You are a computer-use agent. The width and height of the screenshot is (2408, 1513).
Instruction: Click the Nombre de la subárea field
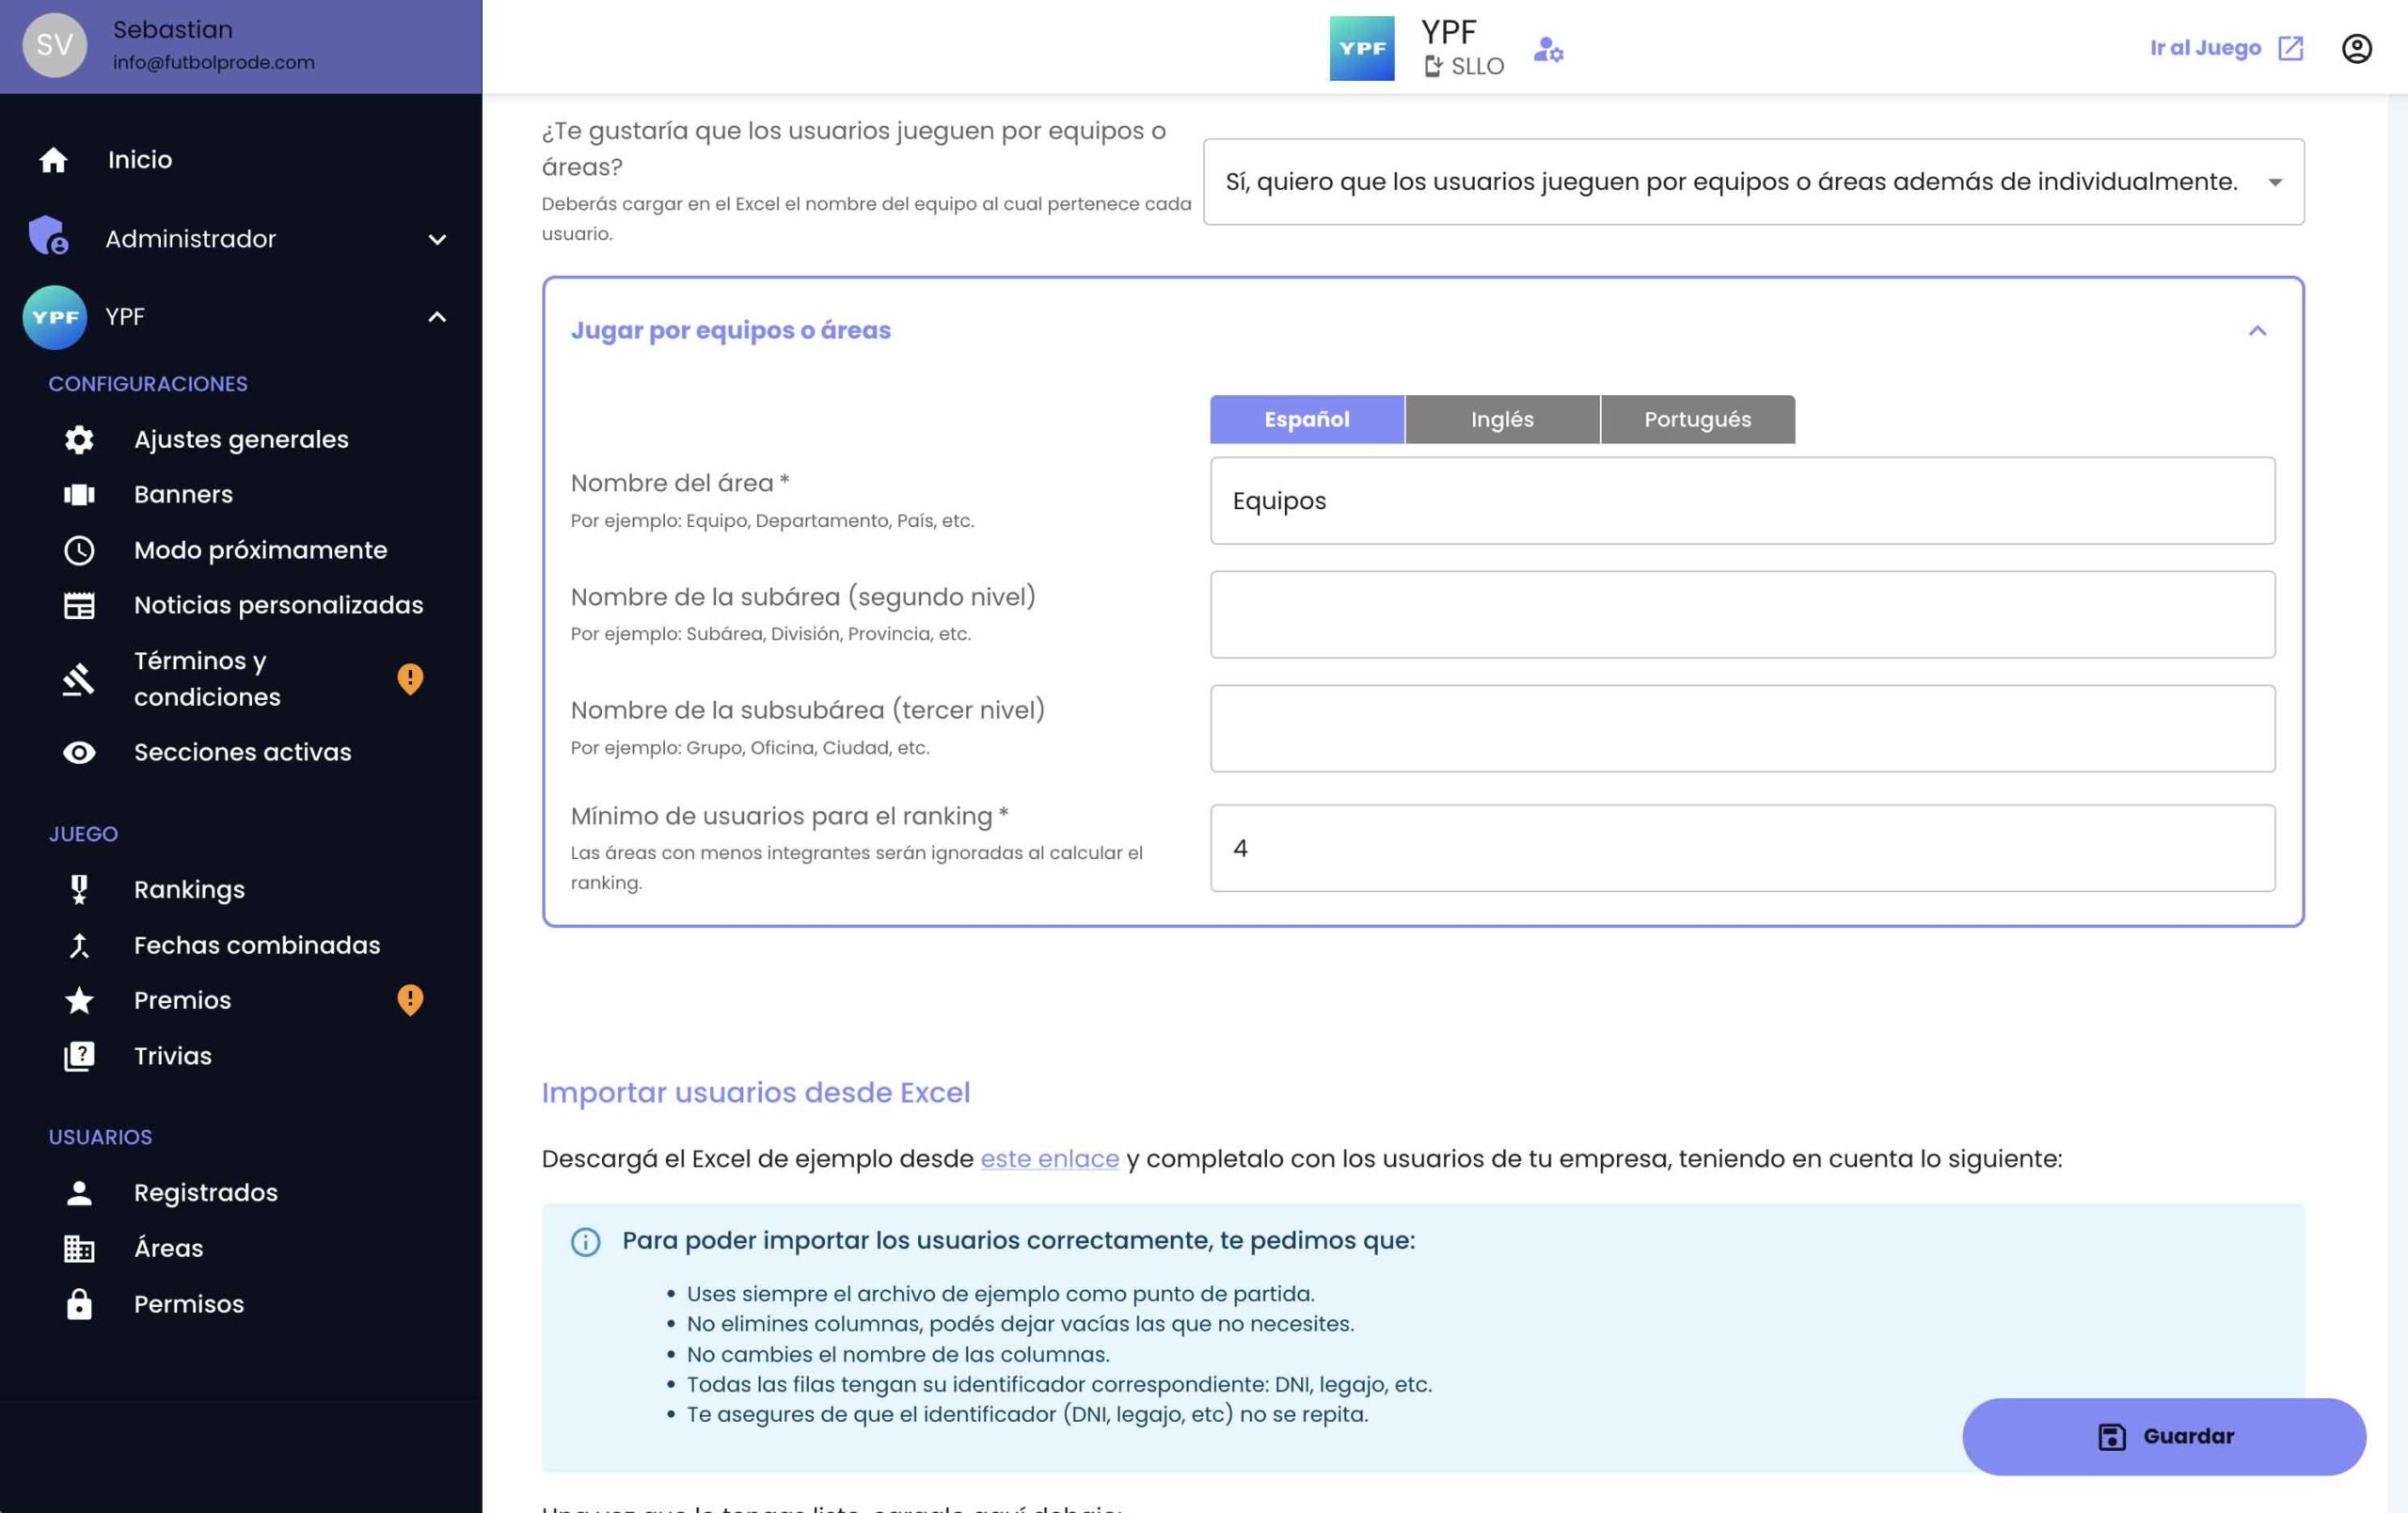coord(1742,614)
